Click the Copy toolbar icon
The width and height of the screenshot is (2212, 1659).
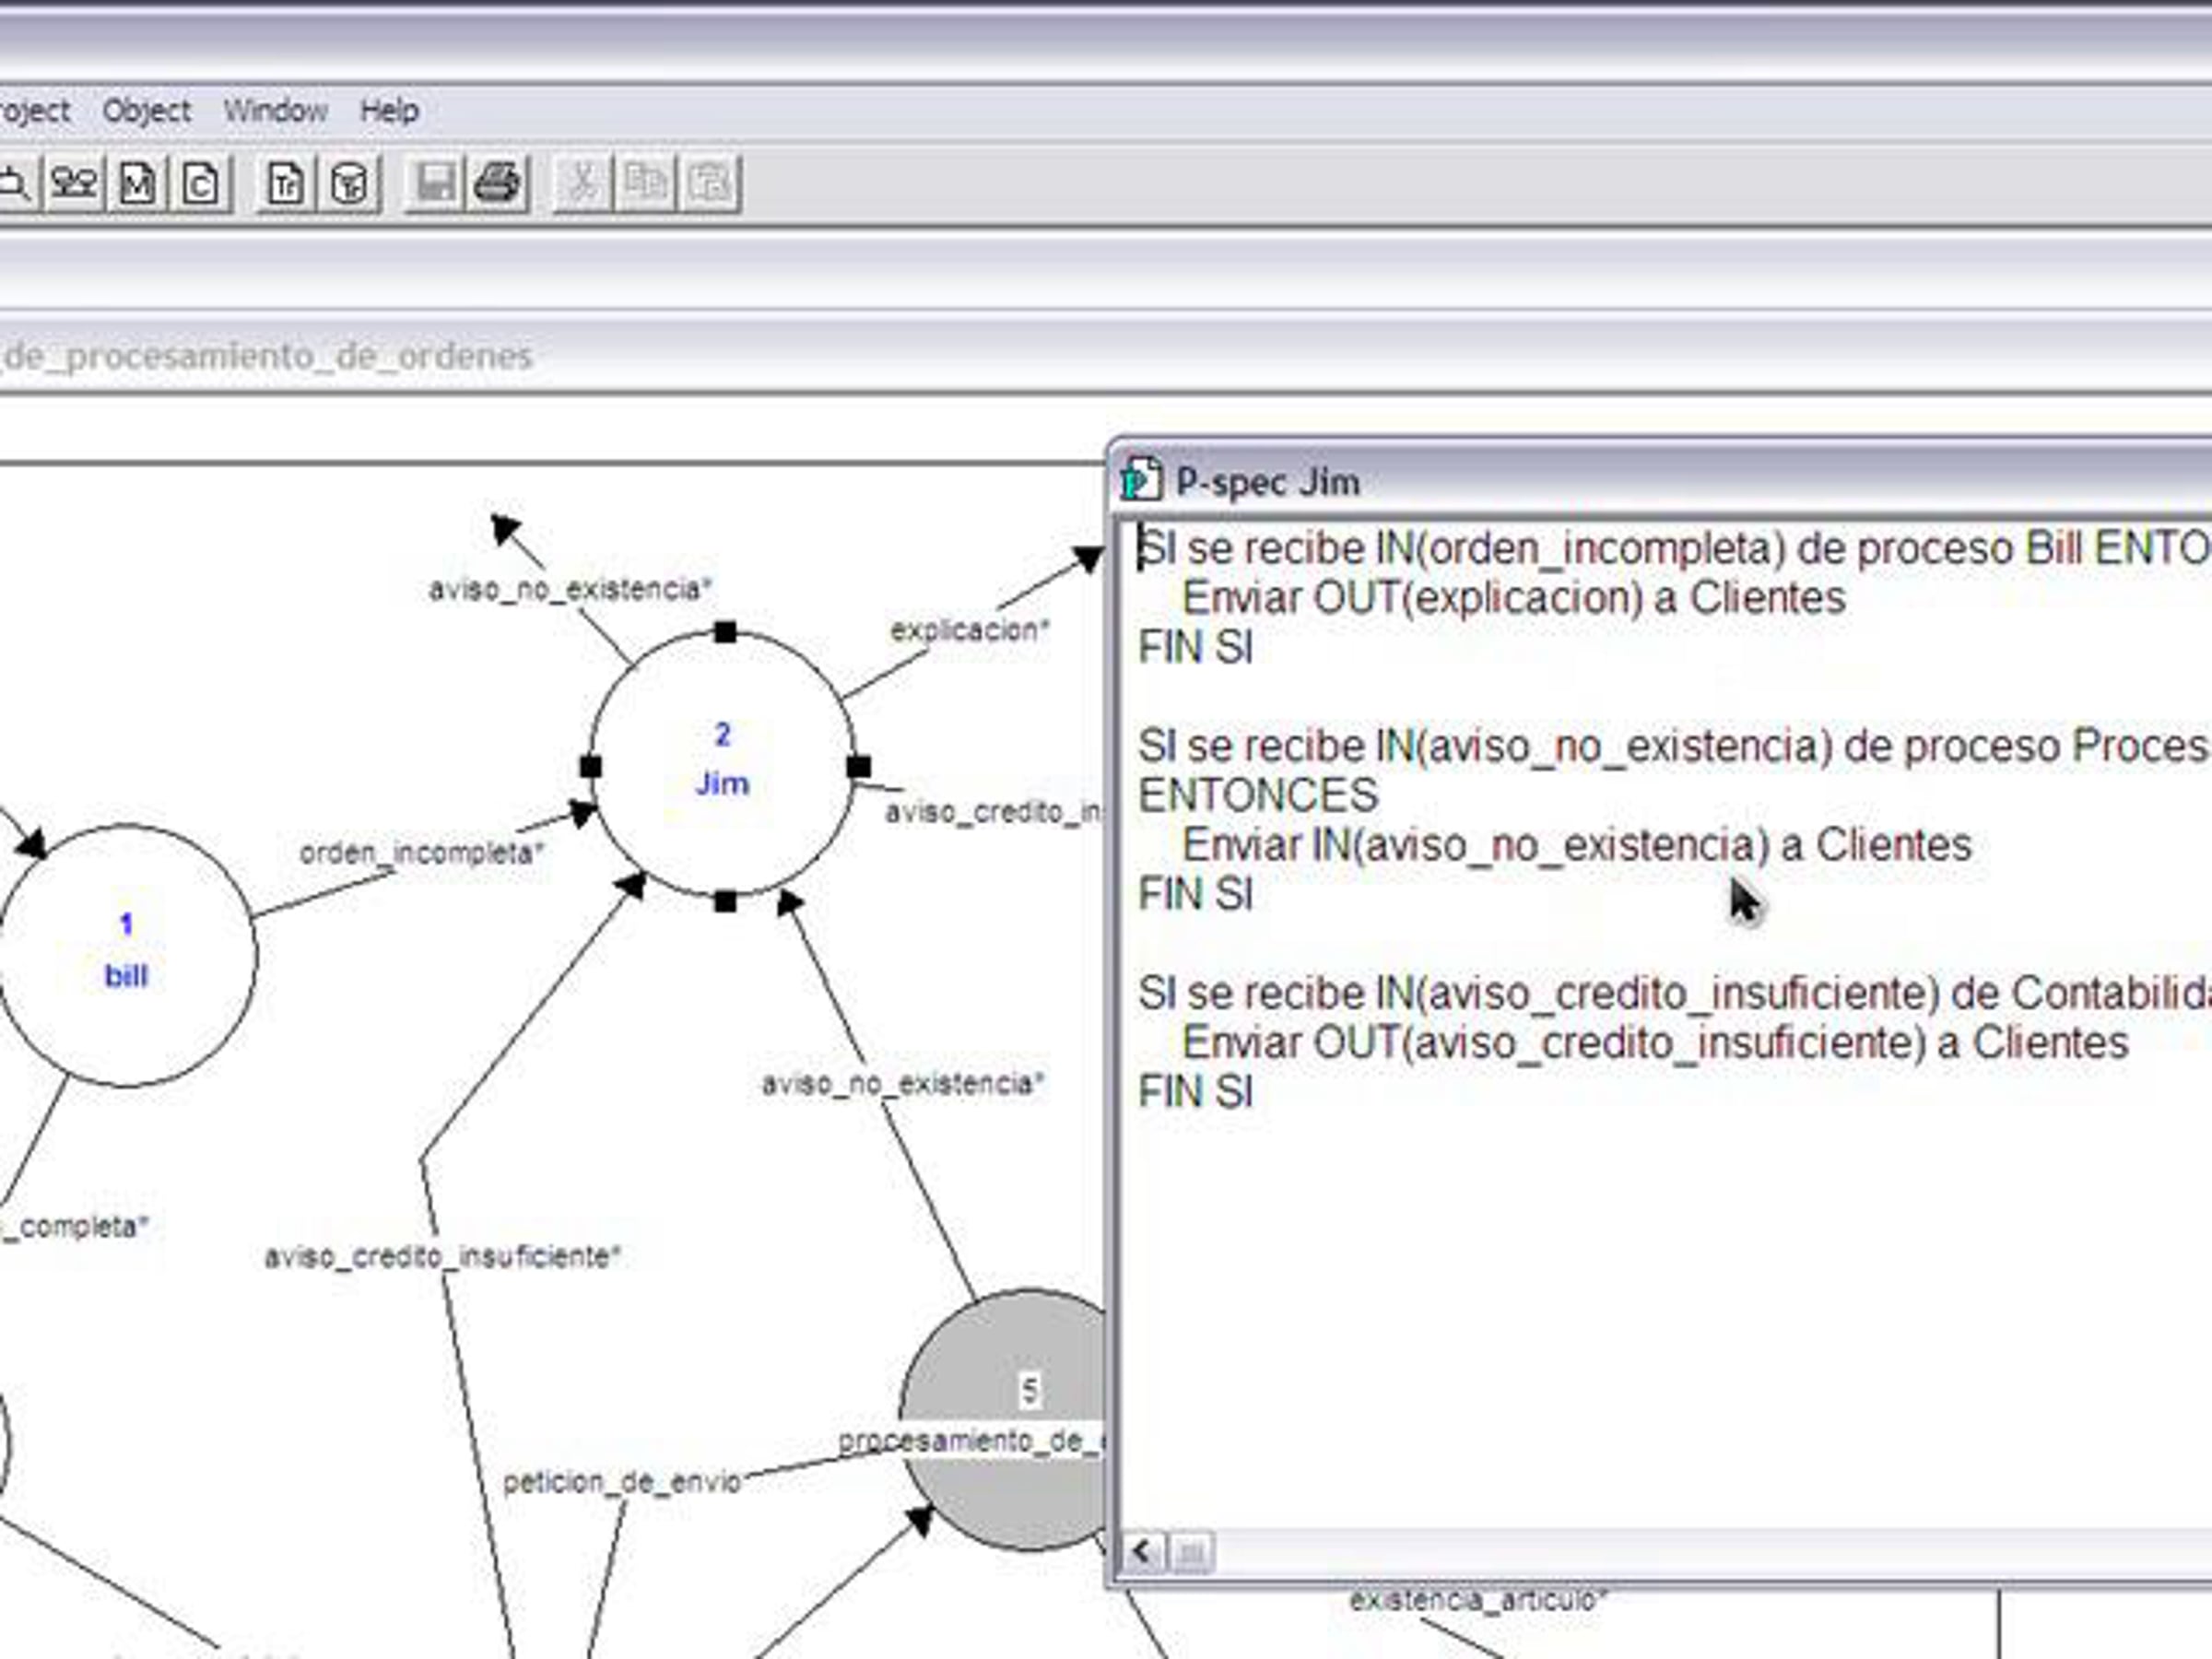point(646,184)
